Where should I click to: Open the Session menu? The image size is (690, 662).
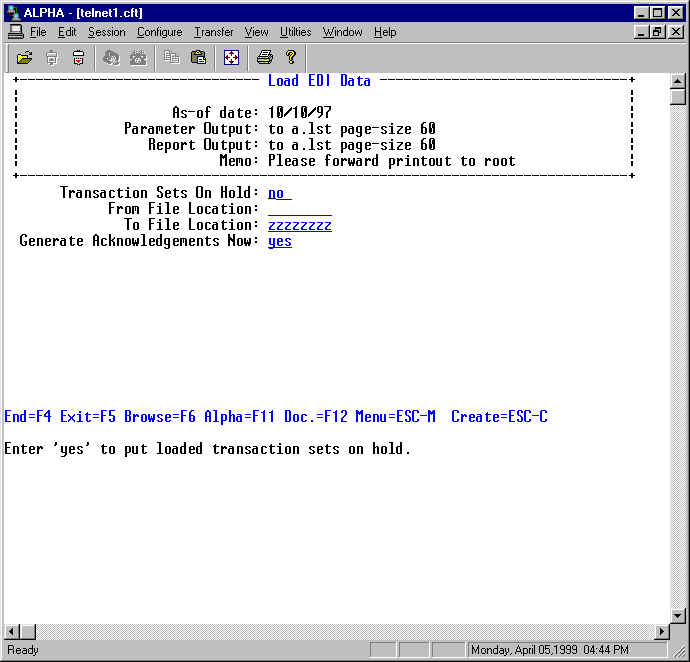coord(106,32)
